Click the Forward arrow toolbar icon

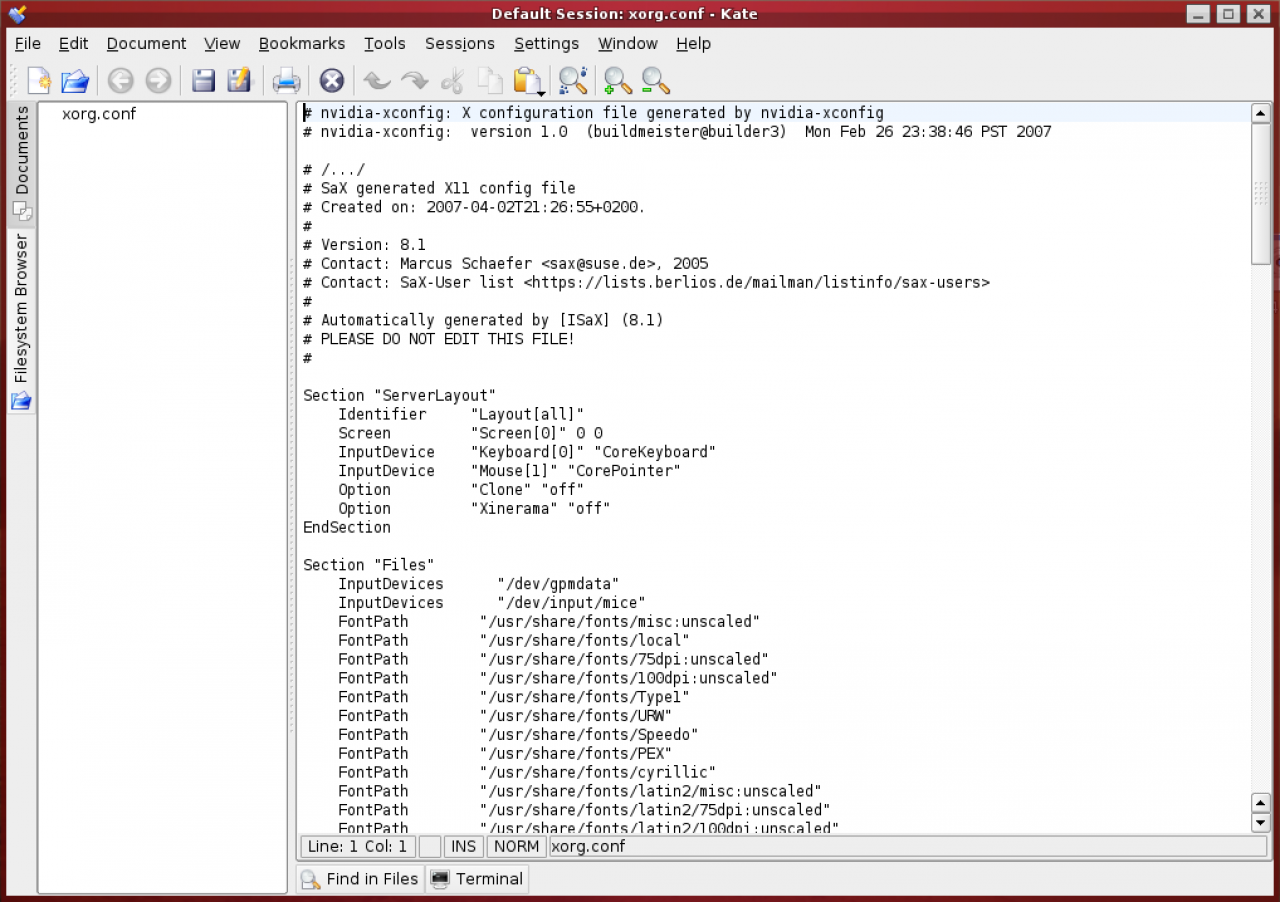pos(158,80)
